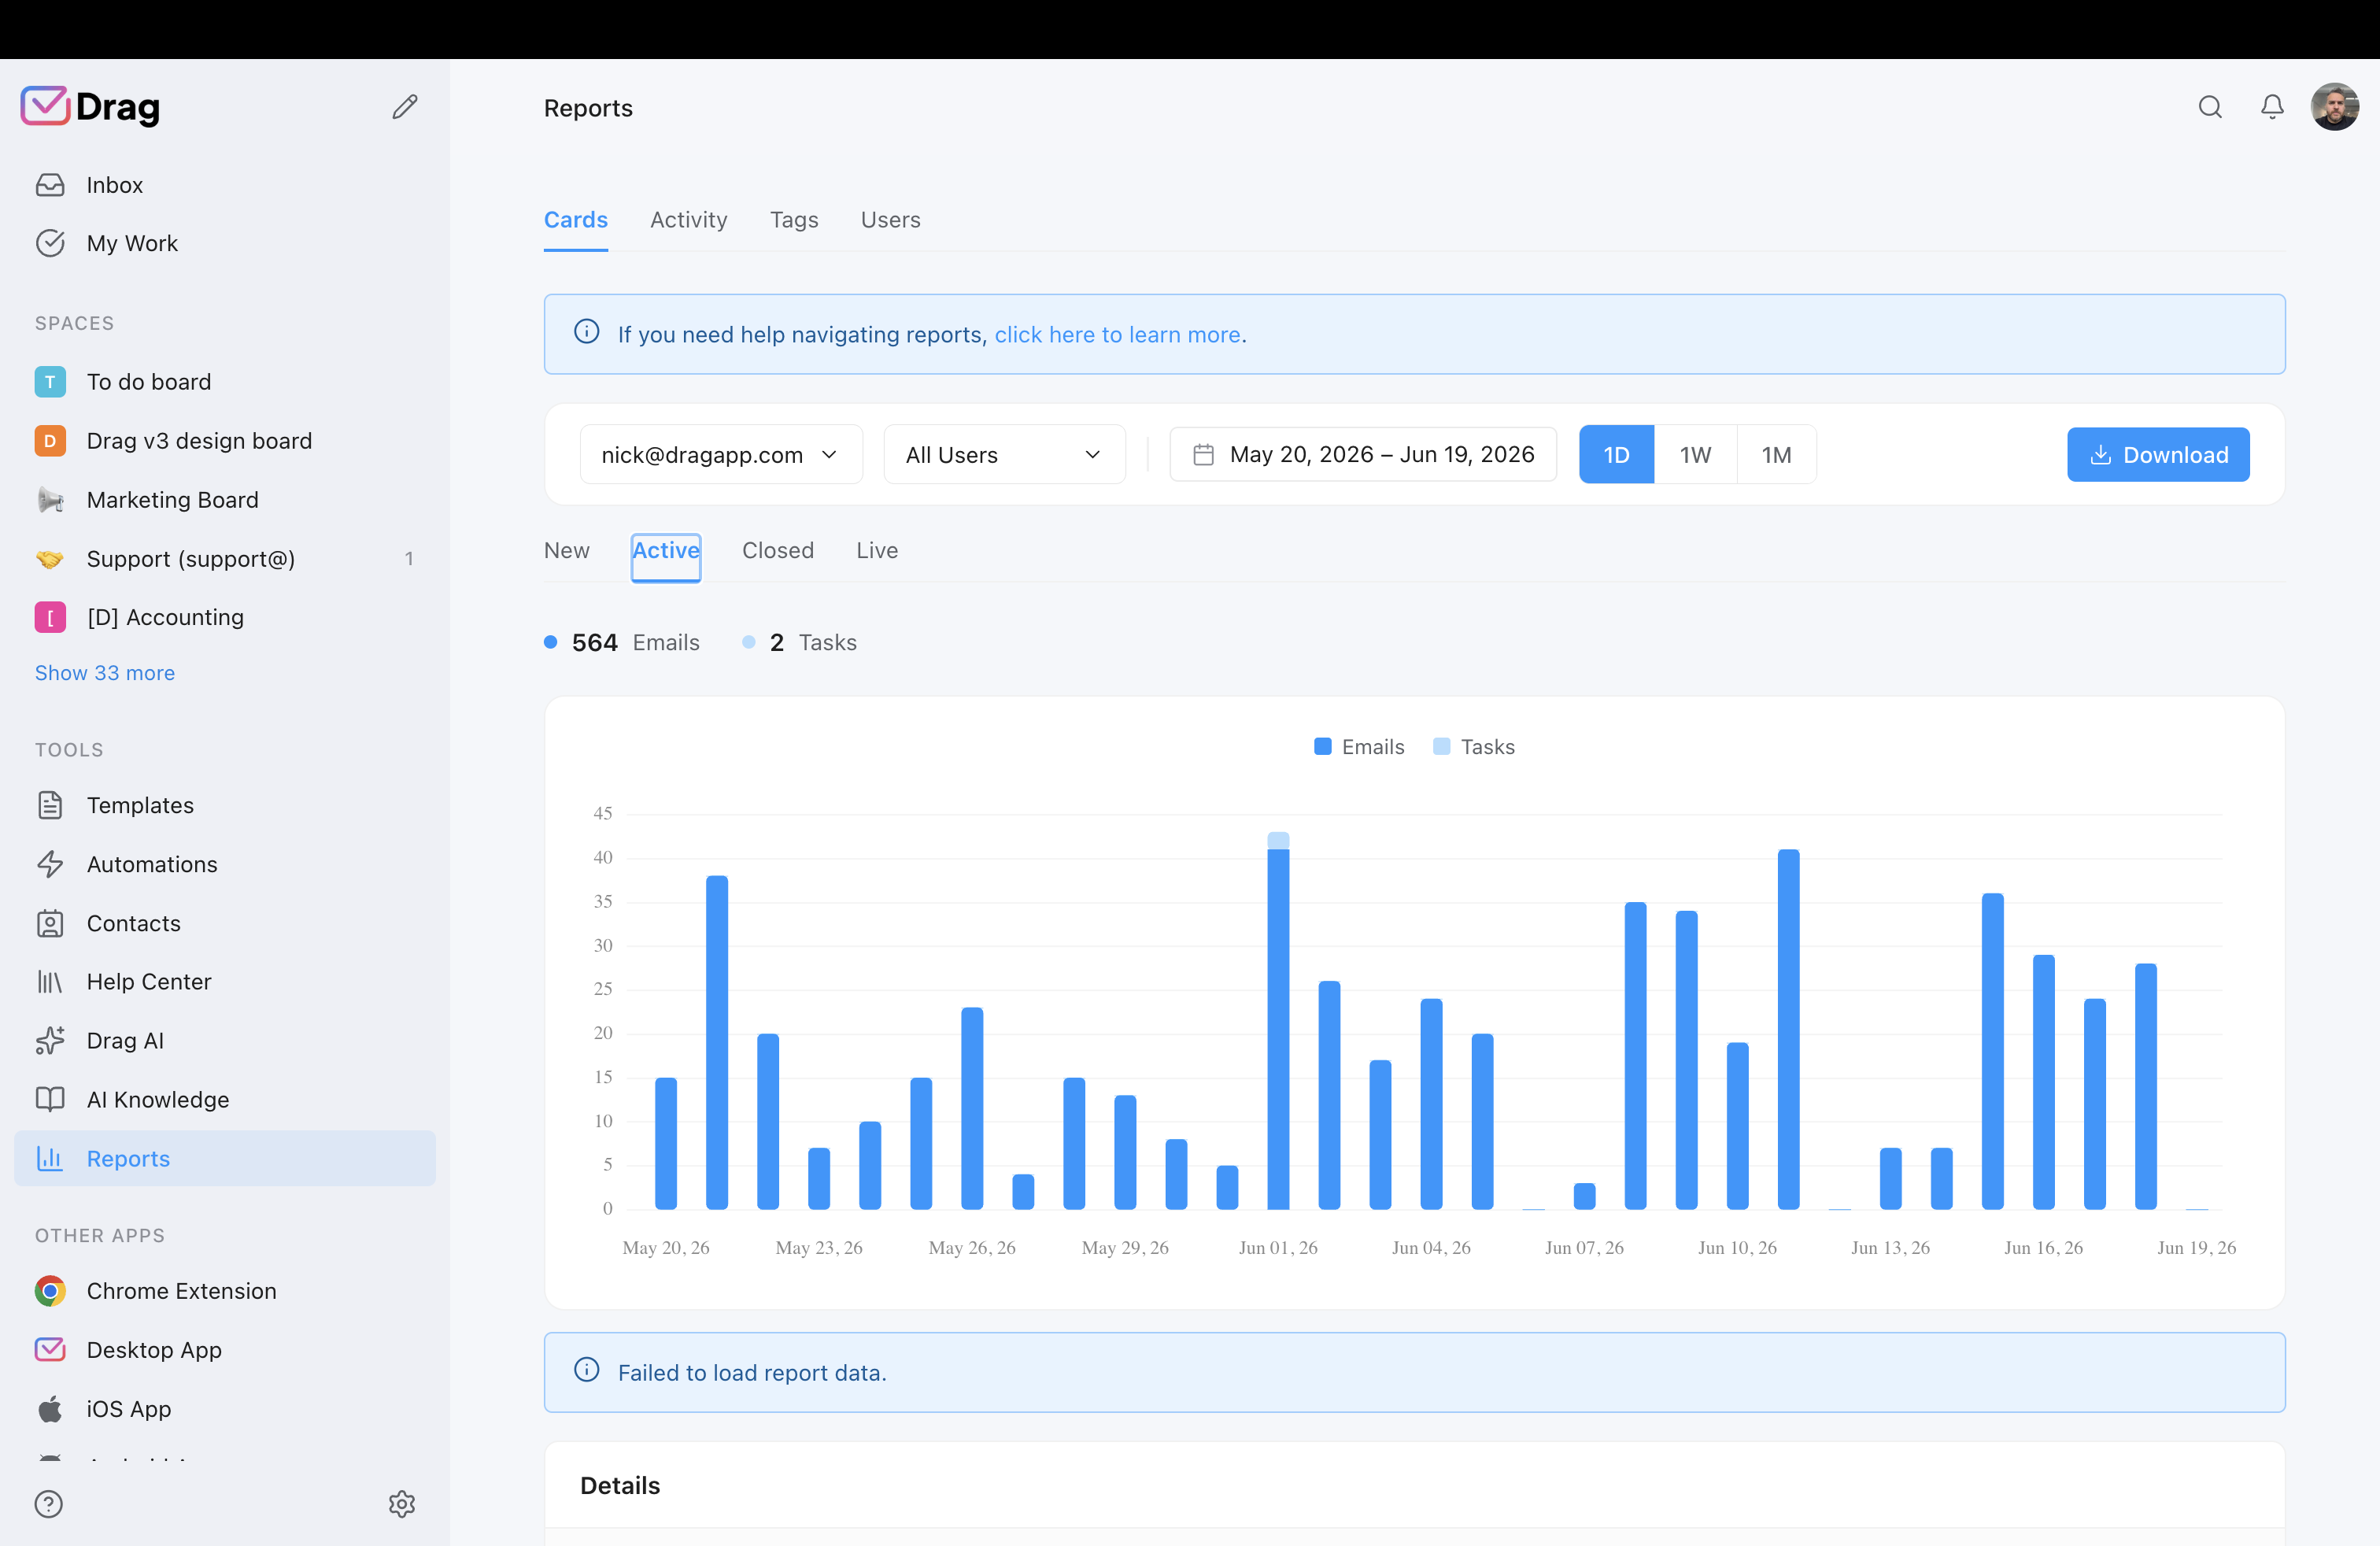Select the Live cards sub-tab
This screenshot has width=2380, height=1546.
(877, 551)
